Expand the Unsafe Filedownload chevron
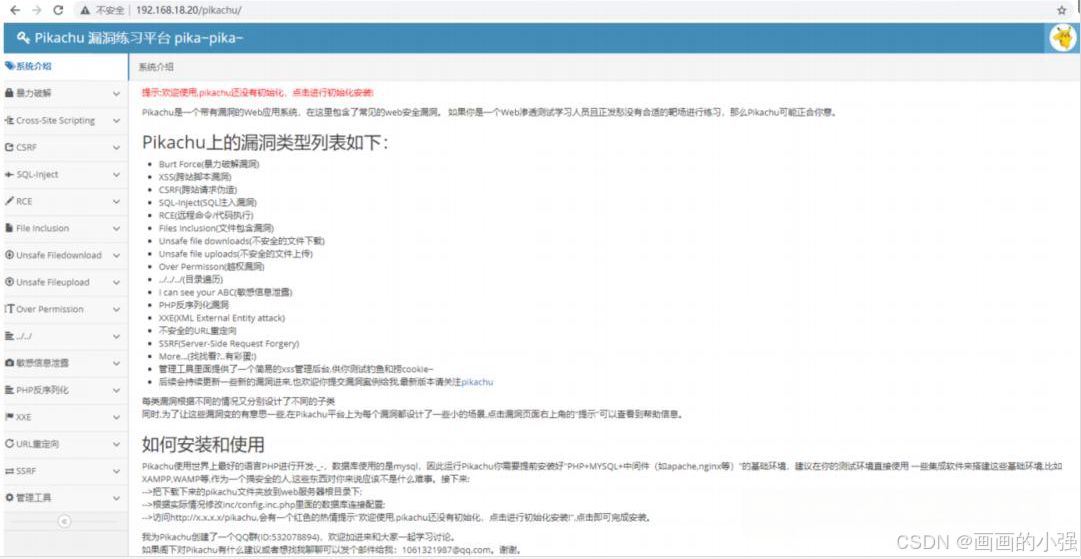The image size is (1081, 559). click(x=117, y=255)
